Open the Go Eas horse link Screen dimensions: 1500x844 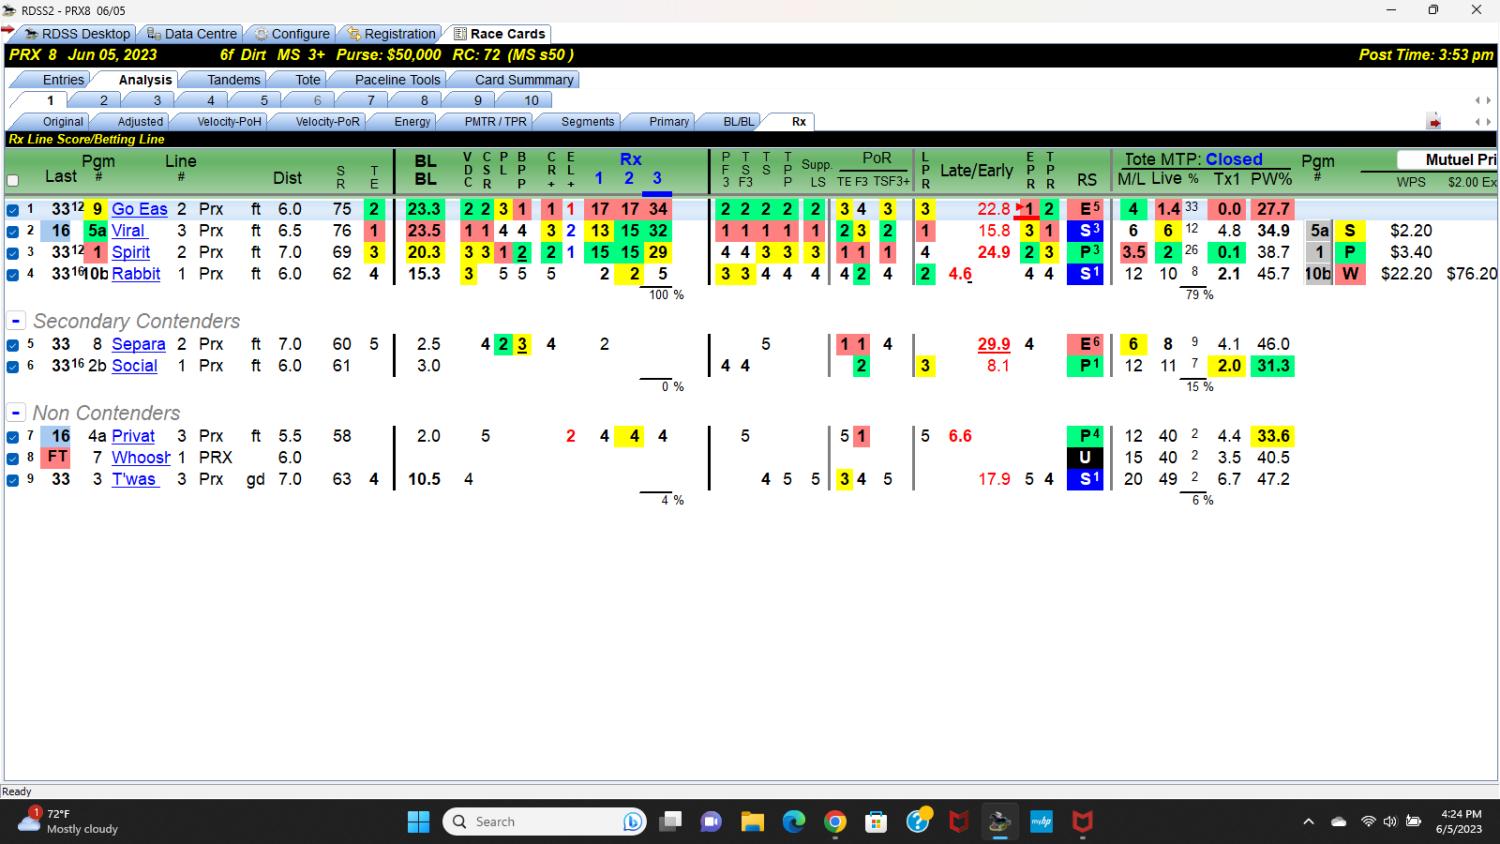[x=139, y=209]
